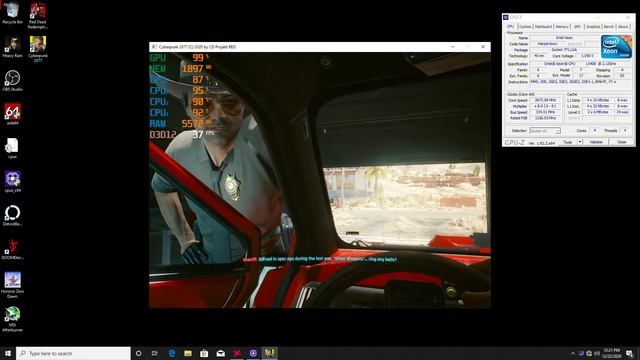The height and width of the screenshot is (360, 640).
Task: Click the Core Speed value field in CPU-Z
Action: click(x=545, y=100)
